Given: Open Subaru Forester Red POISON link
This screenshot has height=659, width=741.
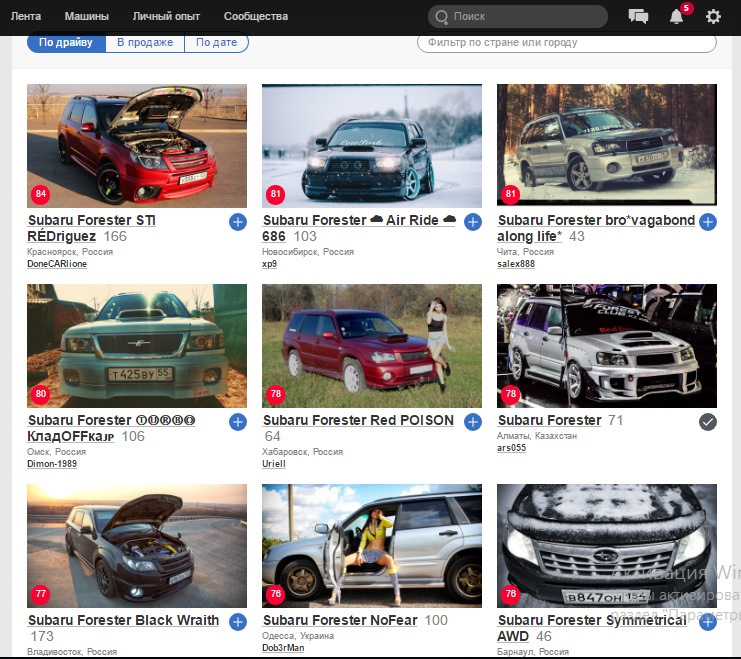Looking at the screenshot, I should pos(358,420).
